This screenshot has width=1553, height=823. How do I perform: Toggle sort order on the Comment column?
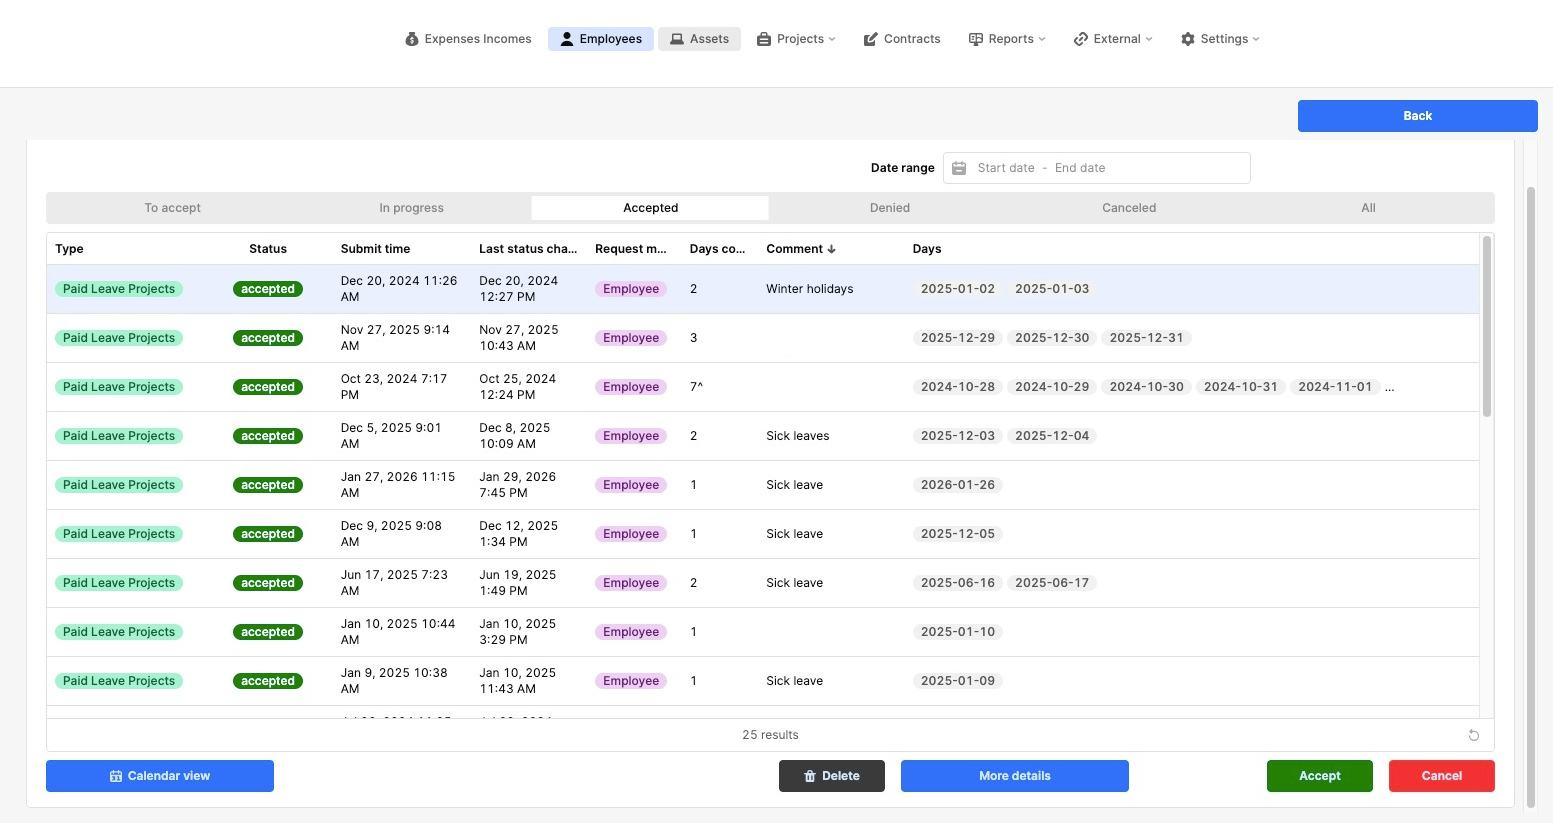830,248
